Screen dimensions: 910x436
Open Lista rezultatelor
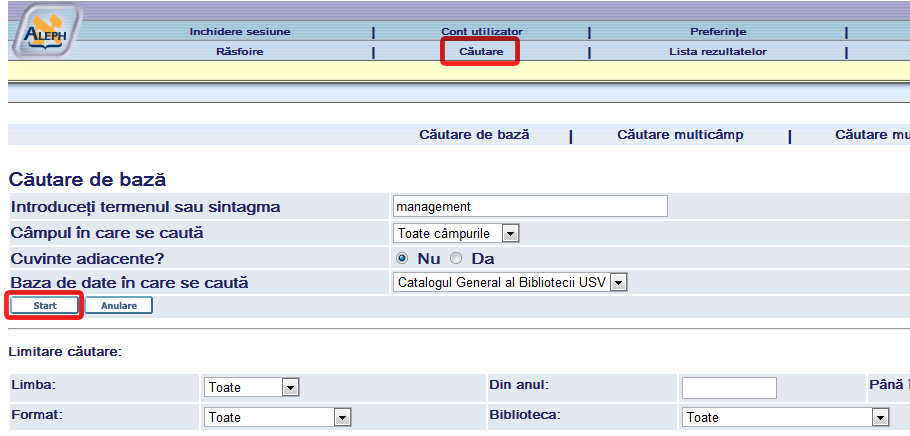pos(717,51)
